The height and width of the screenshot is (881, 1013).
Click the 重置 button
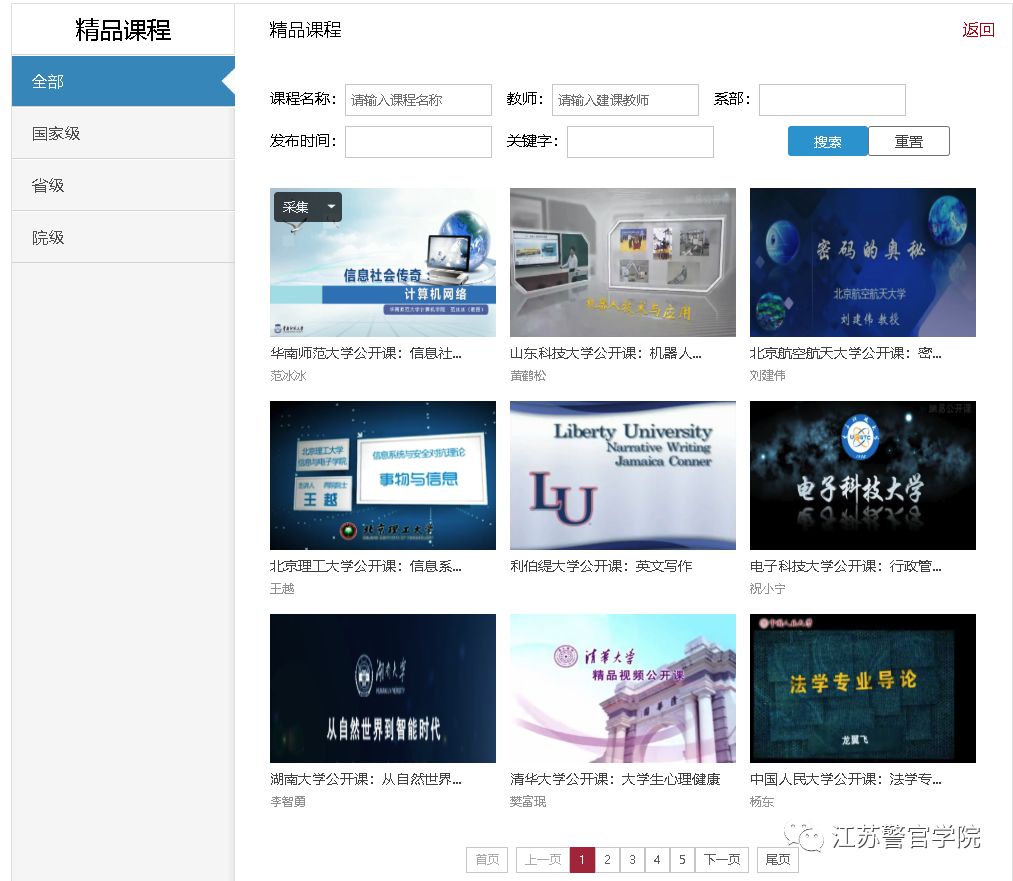(909, 141)
